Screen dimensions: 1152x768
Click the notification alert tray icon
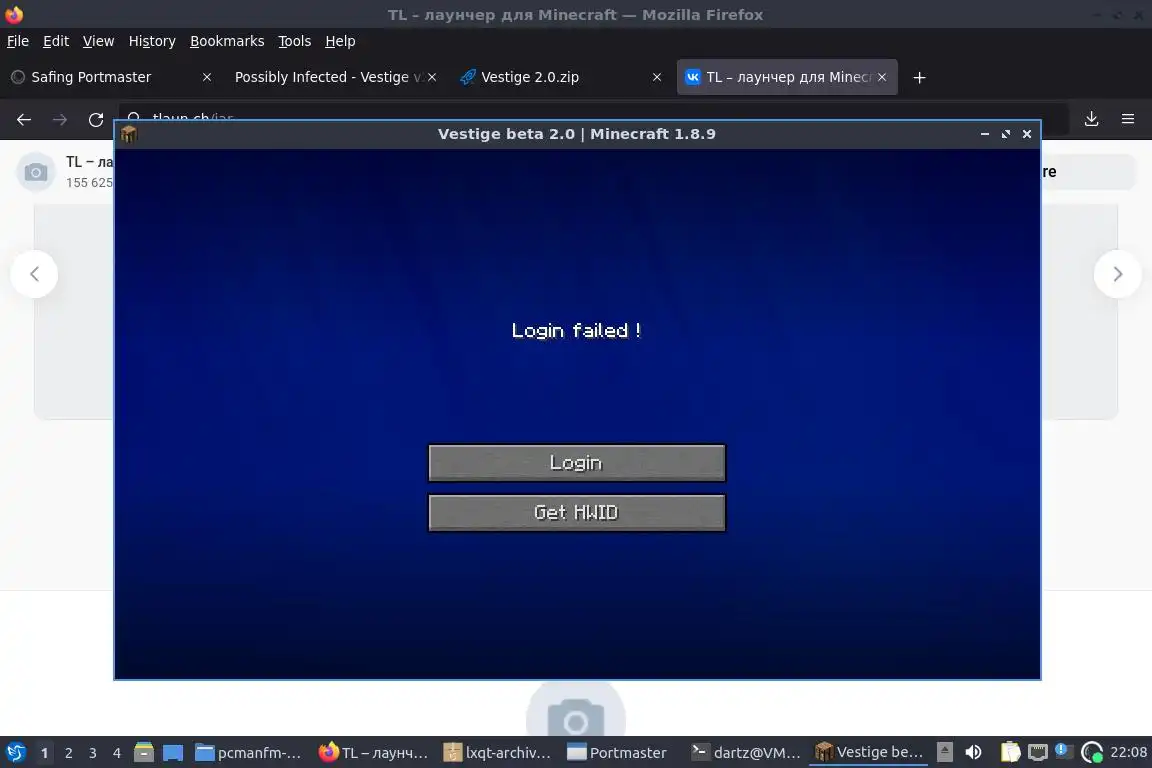[x=1062, y=750]
